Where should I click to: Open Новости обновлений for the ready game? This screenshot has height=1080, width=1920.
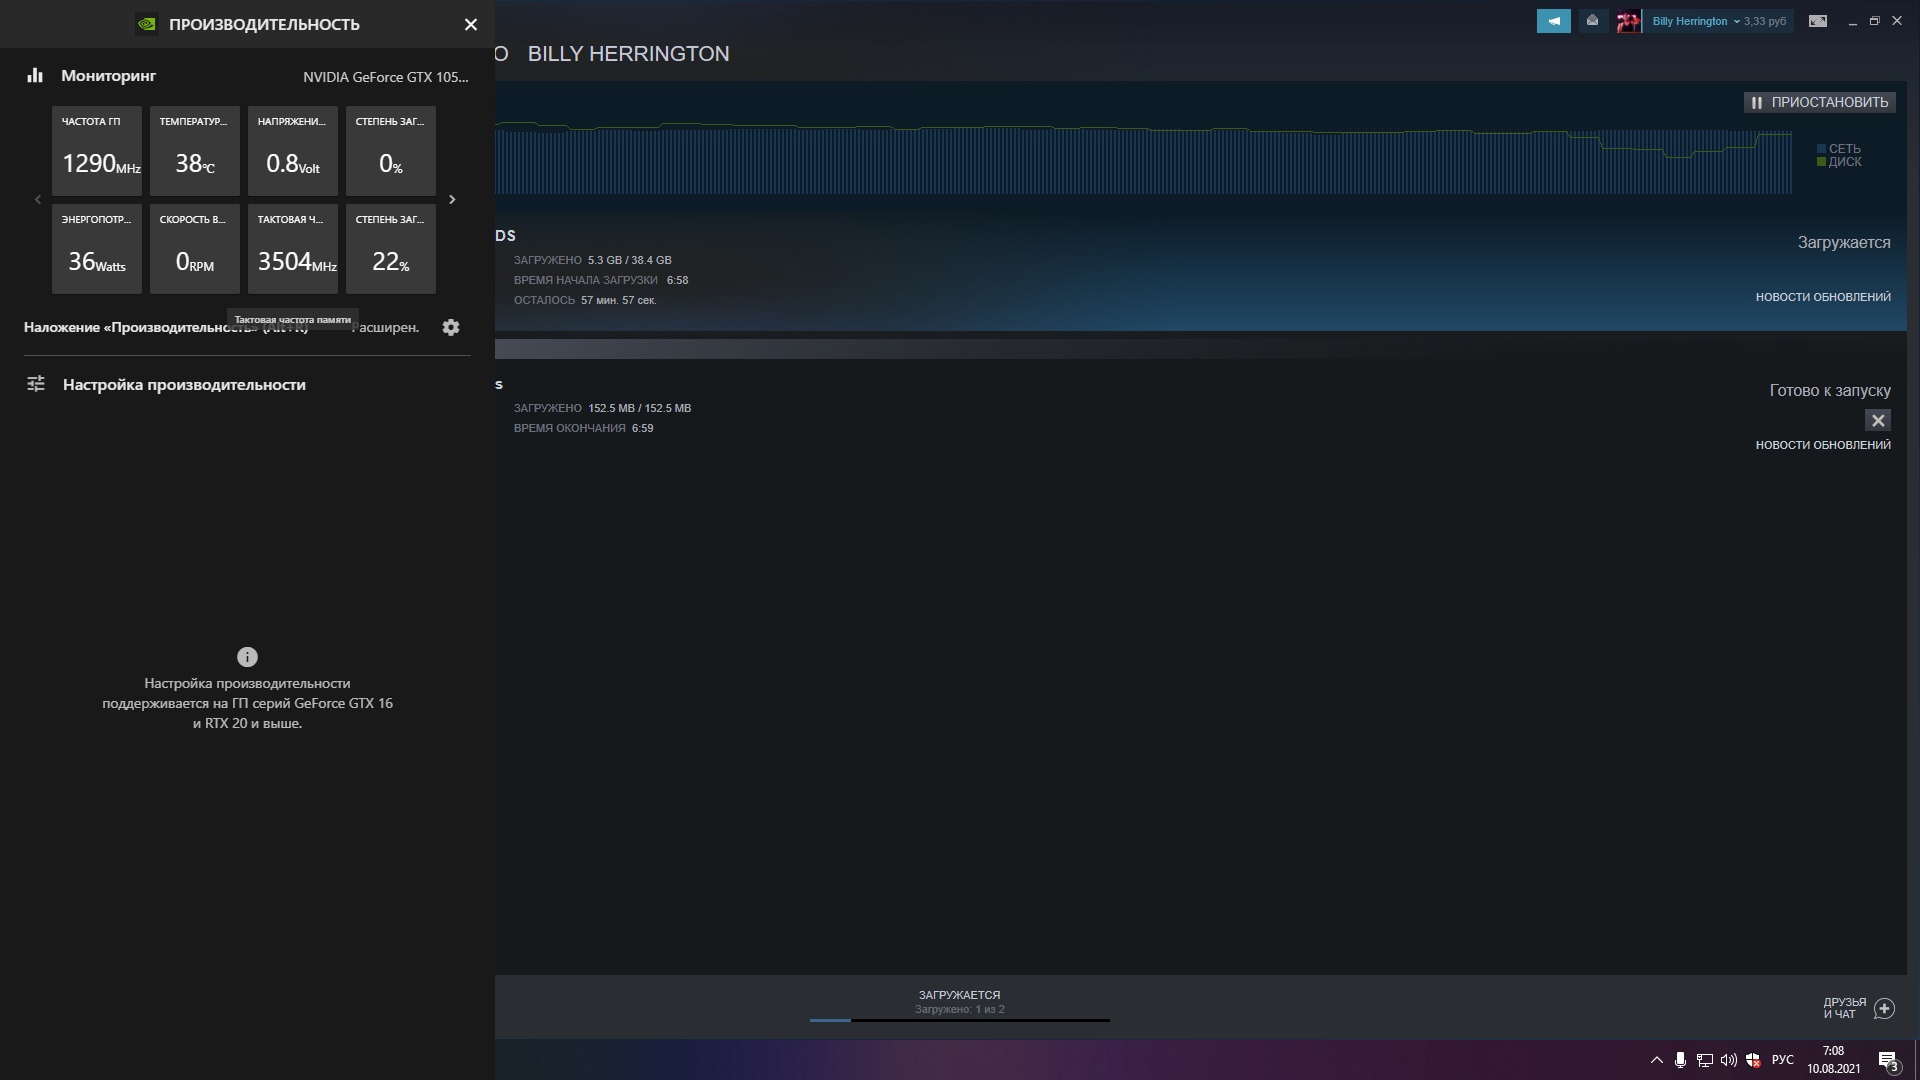1822,445
